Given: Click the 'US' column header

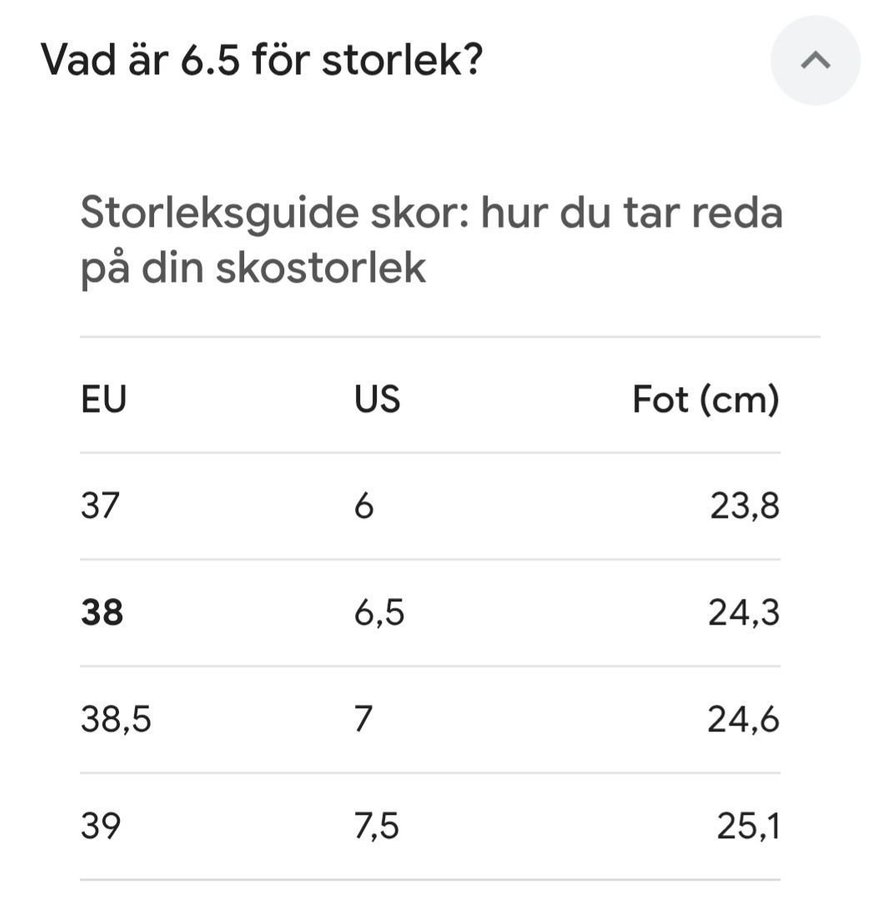Looking at the screenshot, I should [377, 399].
